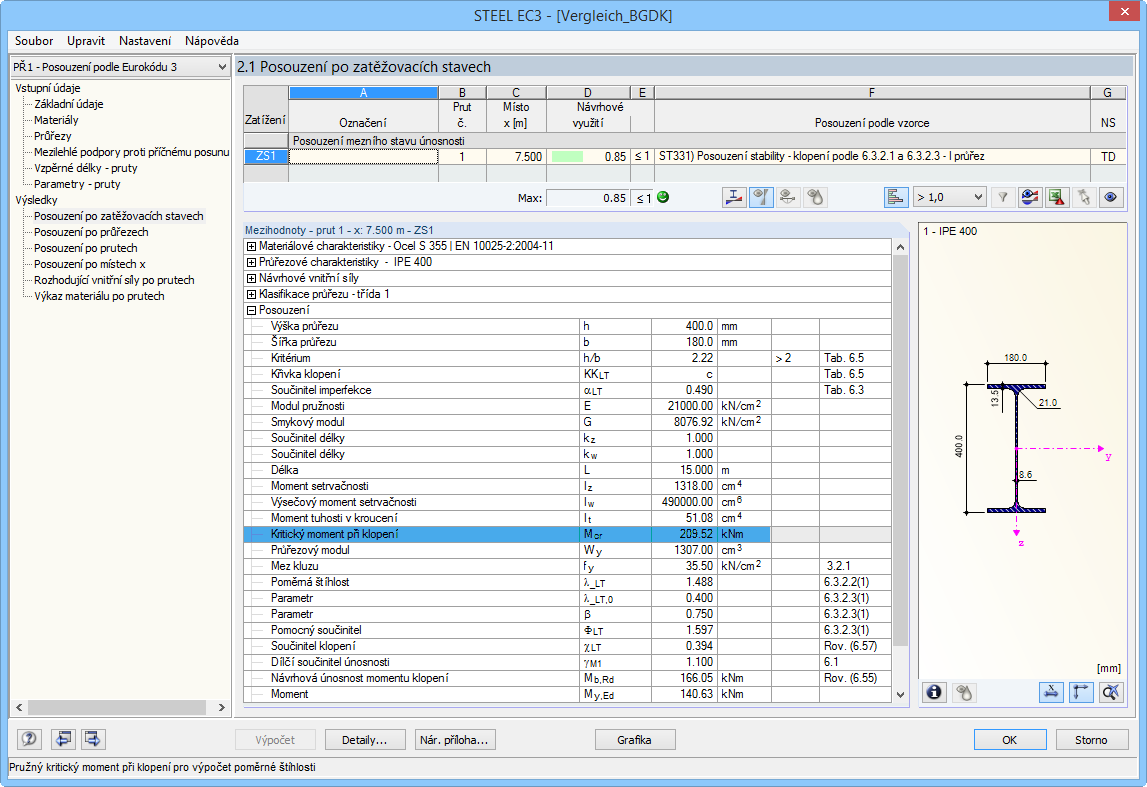Open the Nápověda menu
This screenshot has width=1147, height=787.
click(211, 41)
